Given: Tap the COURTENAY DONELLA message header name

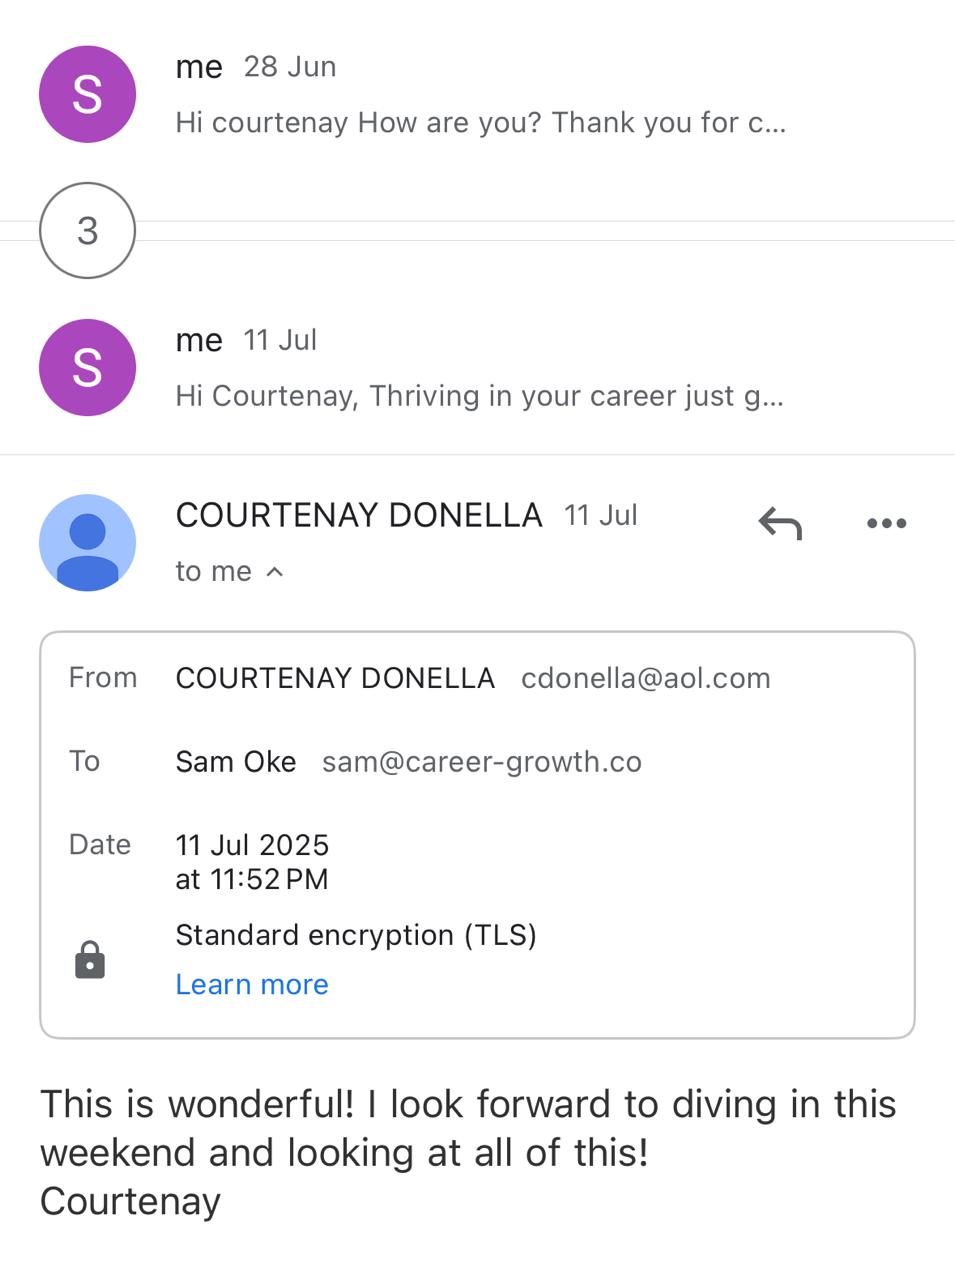Looking at the screenshot, I should pyautogui.click(x=359, y=516).
